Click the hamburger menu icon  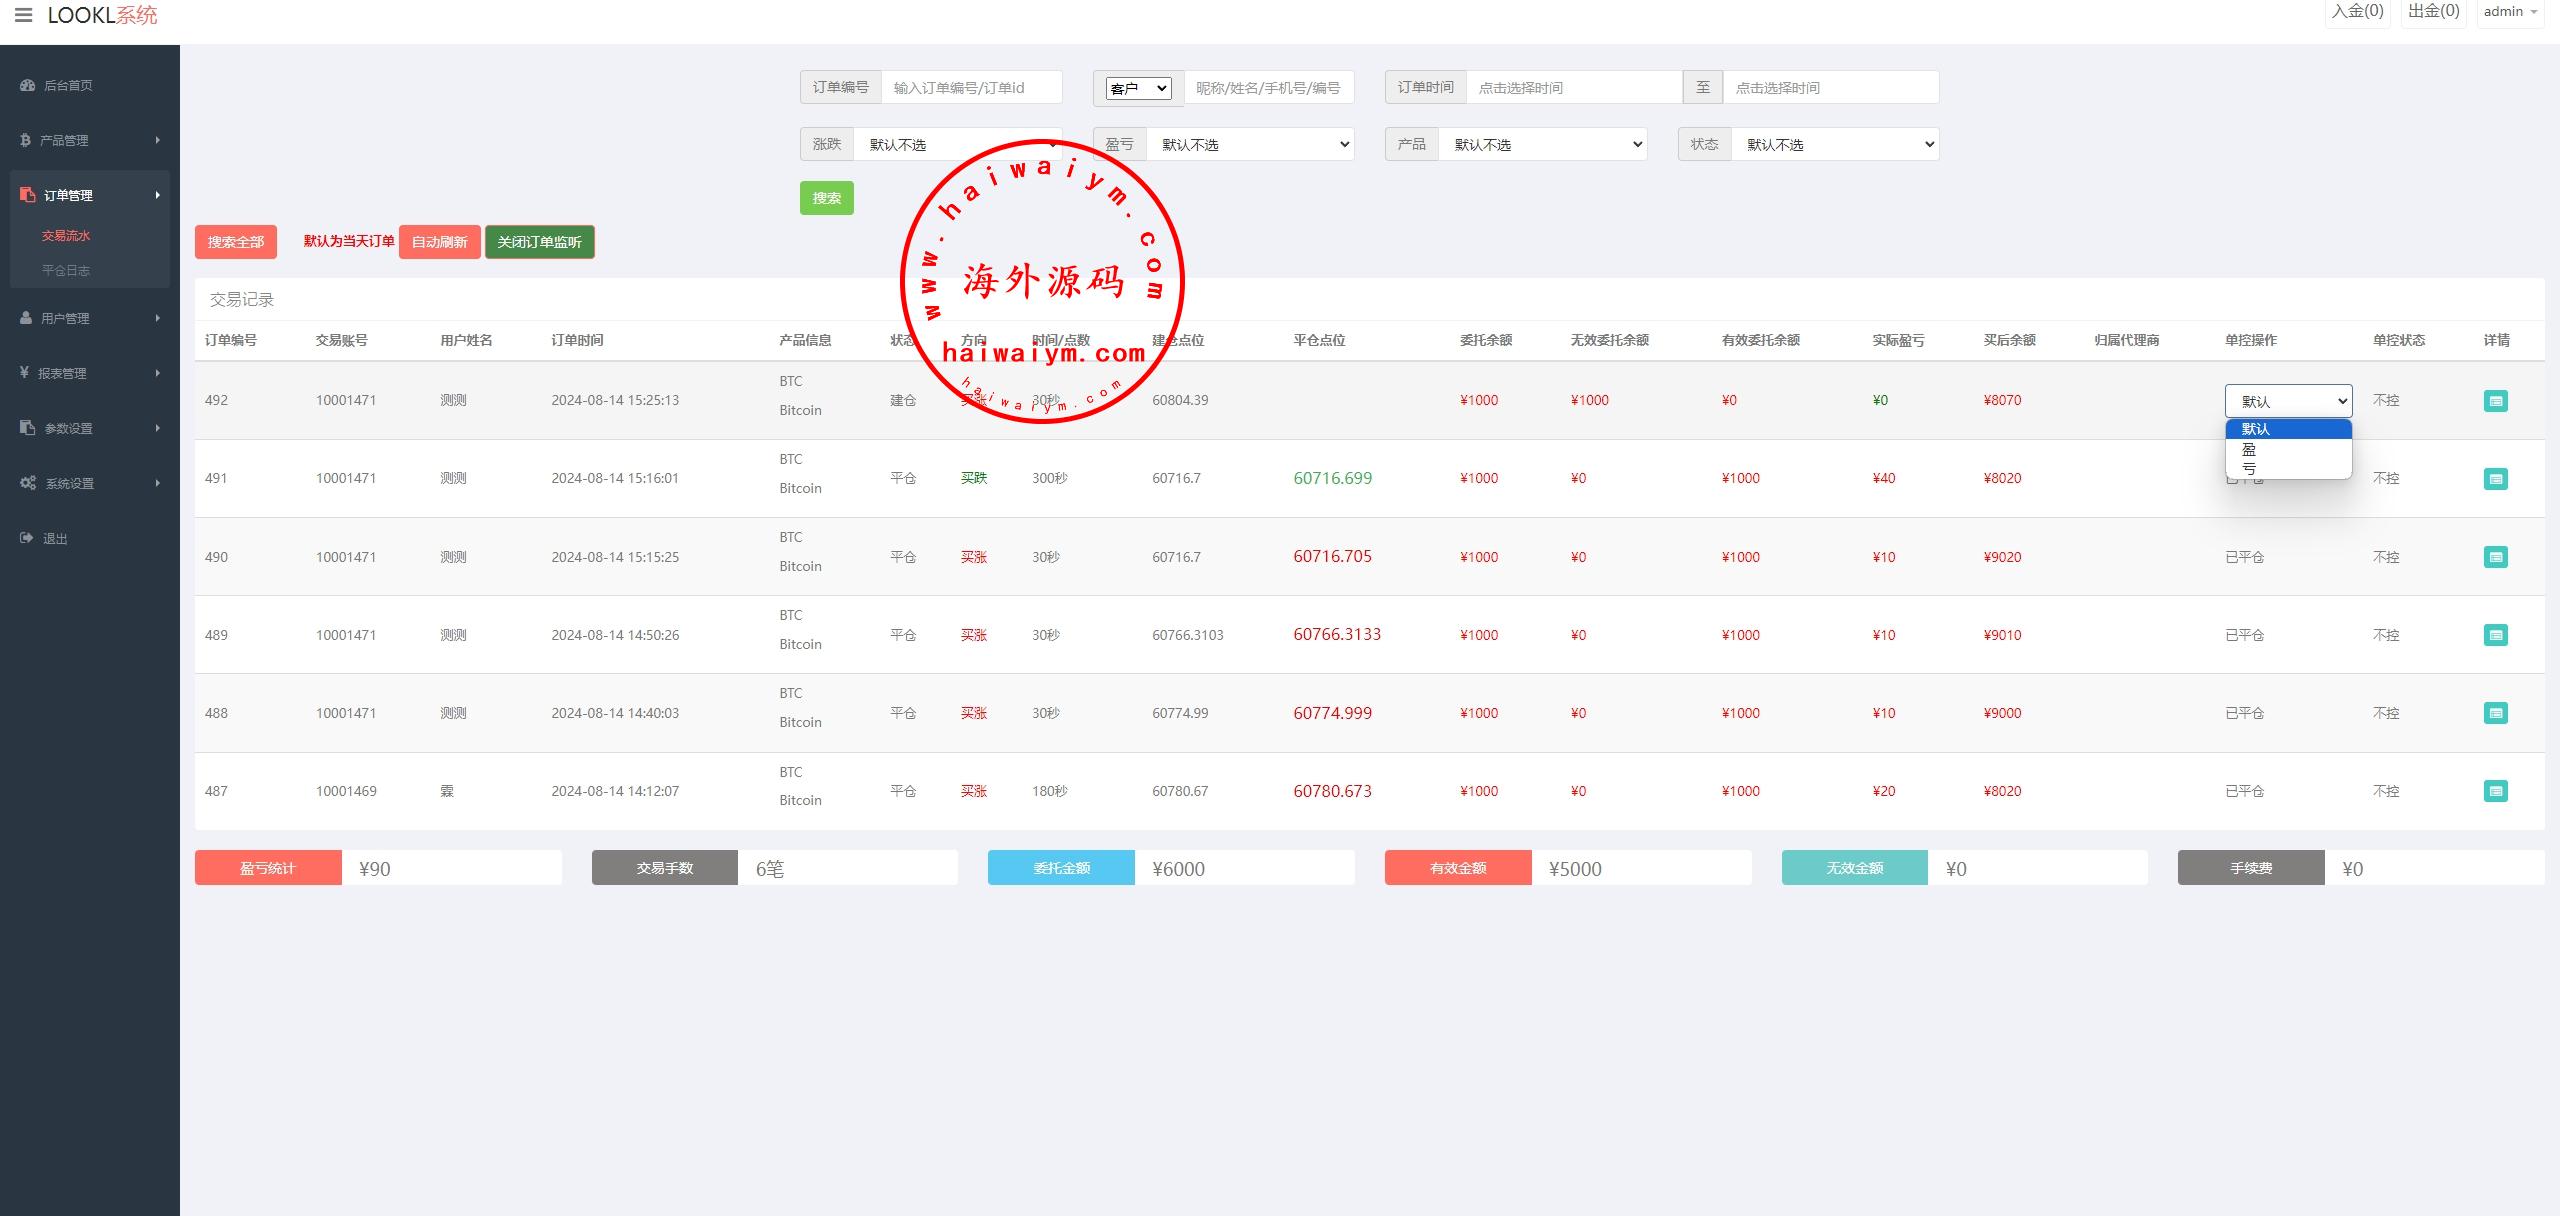pyautogui.click(x=23, y=15)
